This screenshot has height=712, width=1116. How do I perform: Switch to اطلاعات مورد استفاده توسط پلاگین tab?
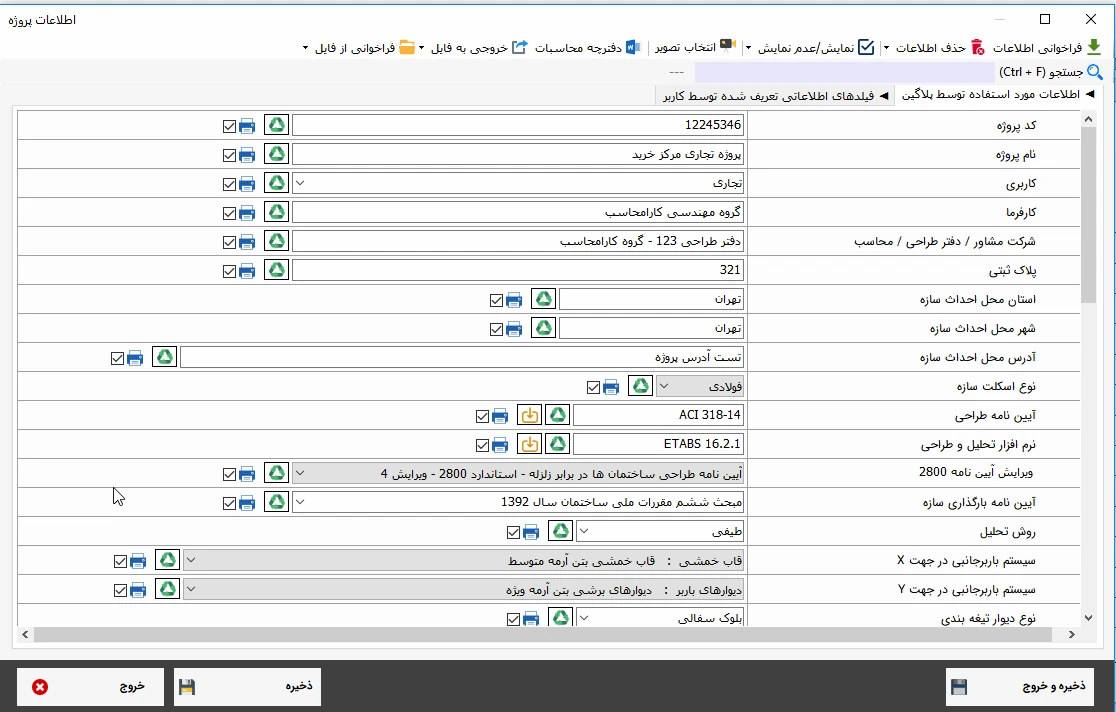click(x=998, y=95)
